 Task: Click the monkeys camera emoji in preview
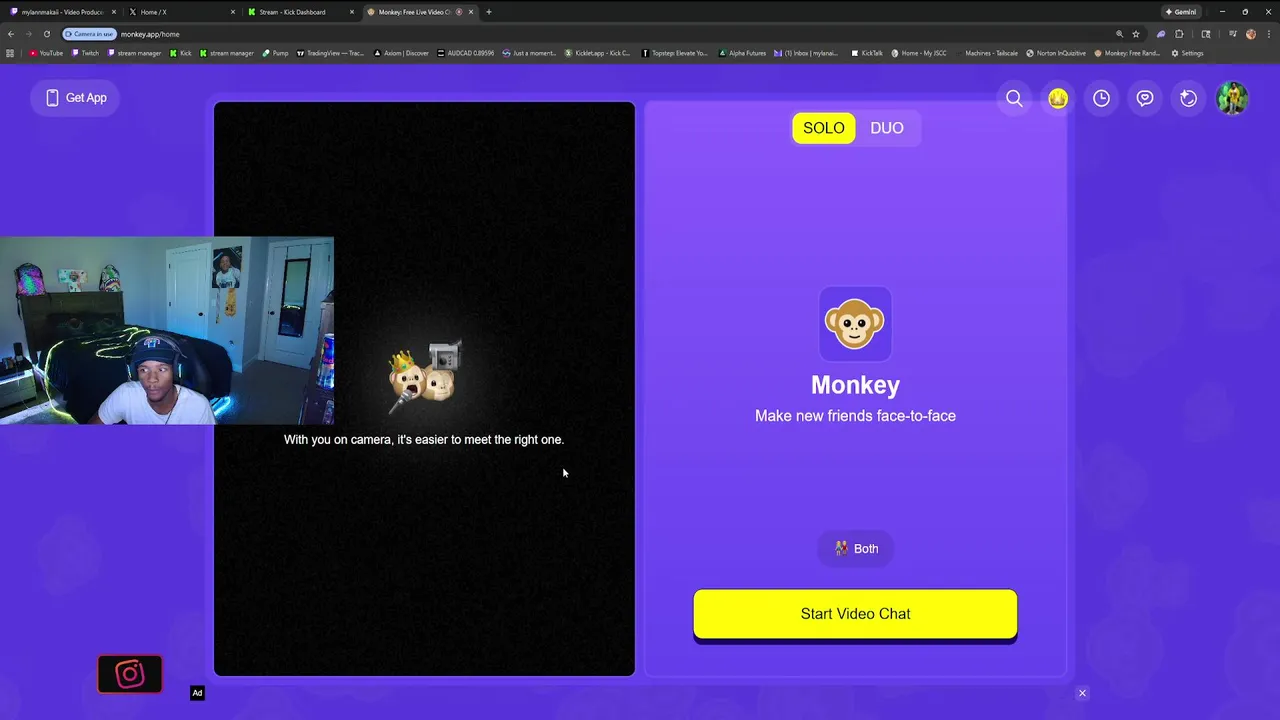coord(425,376)
